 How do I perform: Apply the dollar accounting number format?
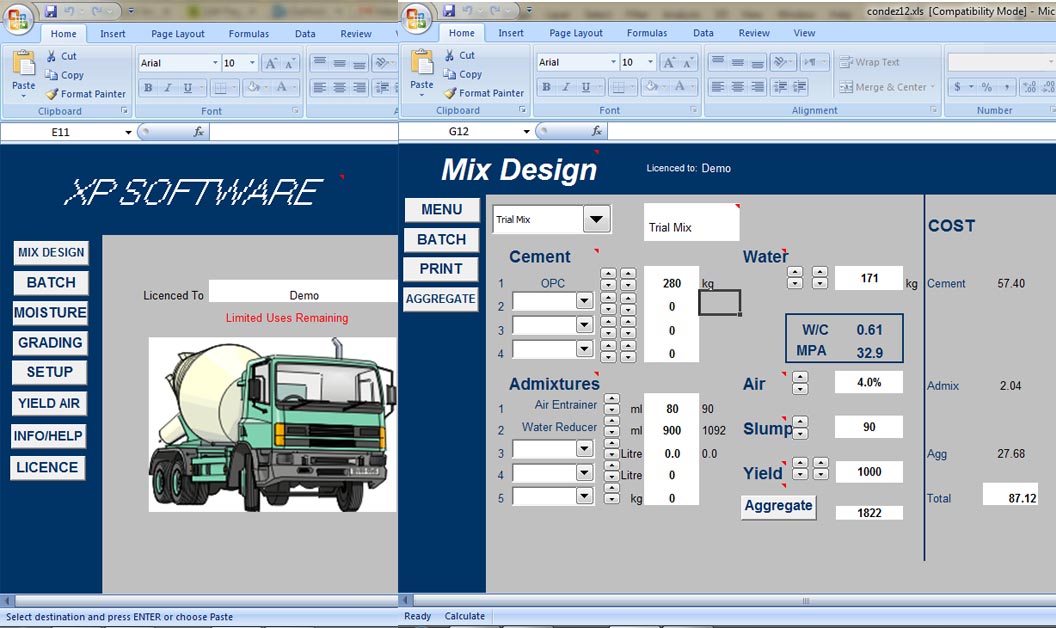click(x=958, y=87)
